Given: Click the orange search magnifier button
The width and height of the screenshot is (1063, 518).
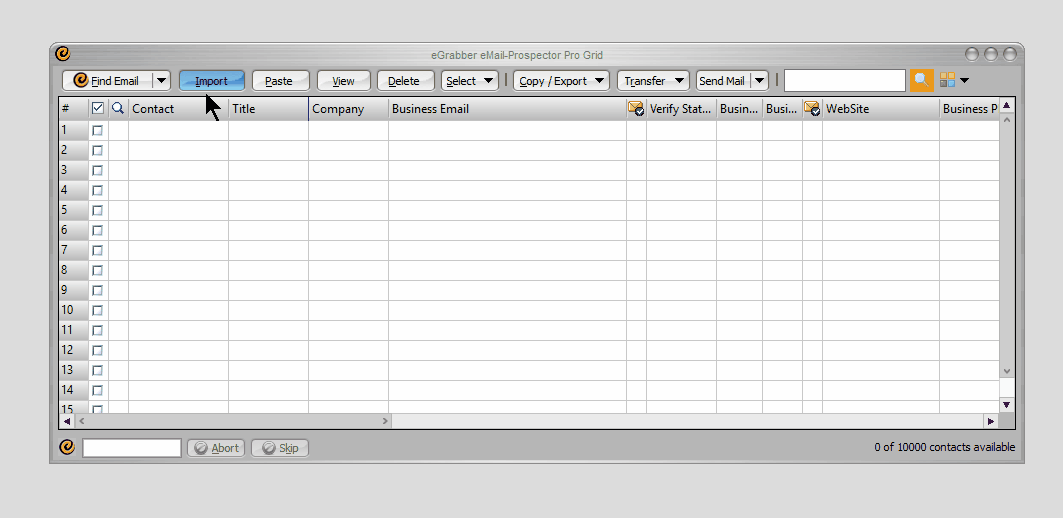Looking at the screenshot, I should click(x=921, y=81).
